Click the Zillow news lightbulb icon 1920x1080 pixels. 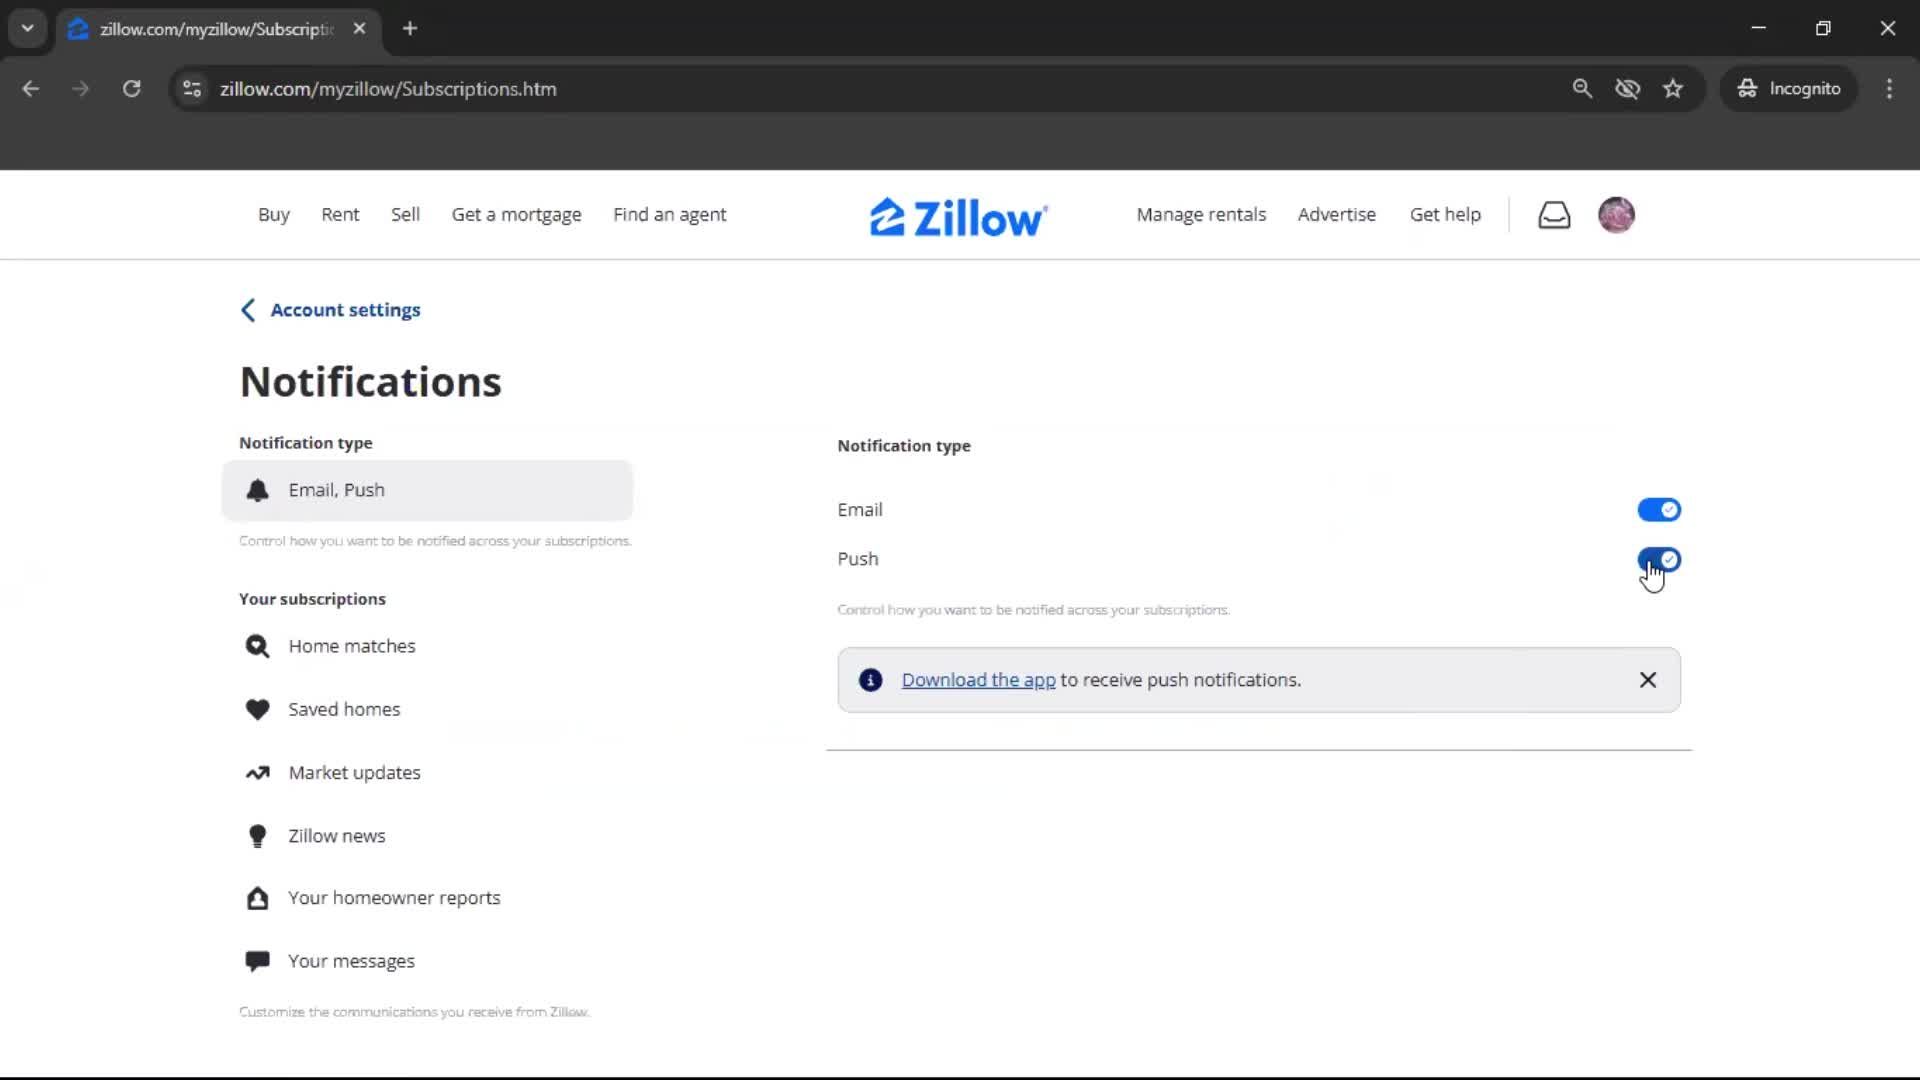(x=257, y=836)
